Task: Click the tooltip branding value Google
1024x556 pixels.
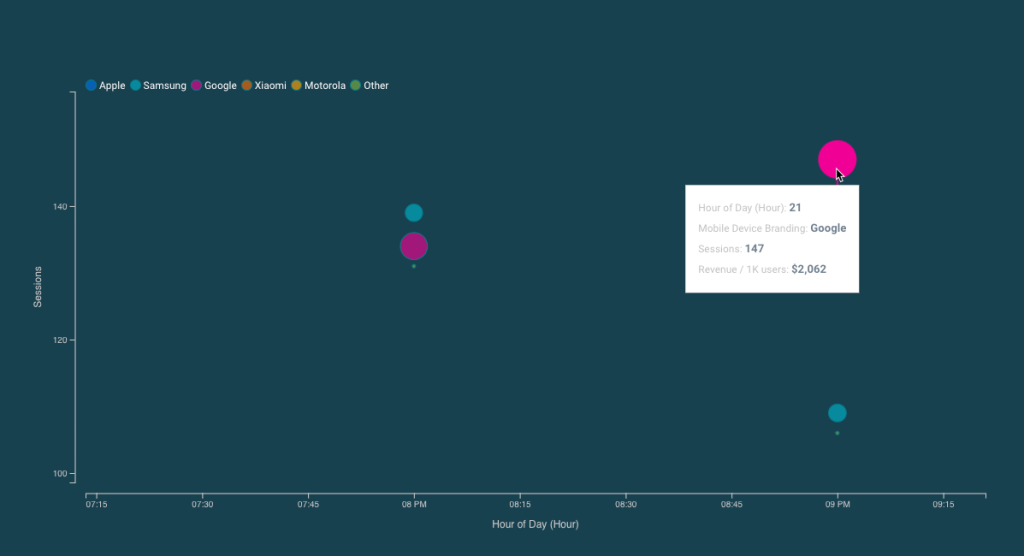Action: (x=828, y=228)
